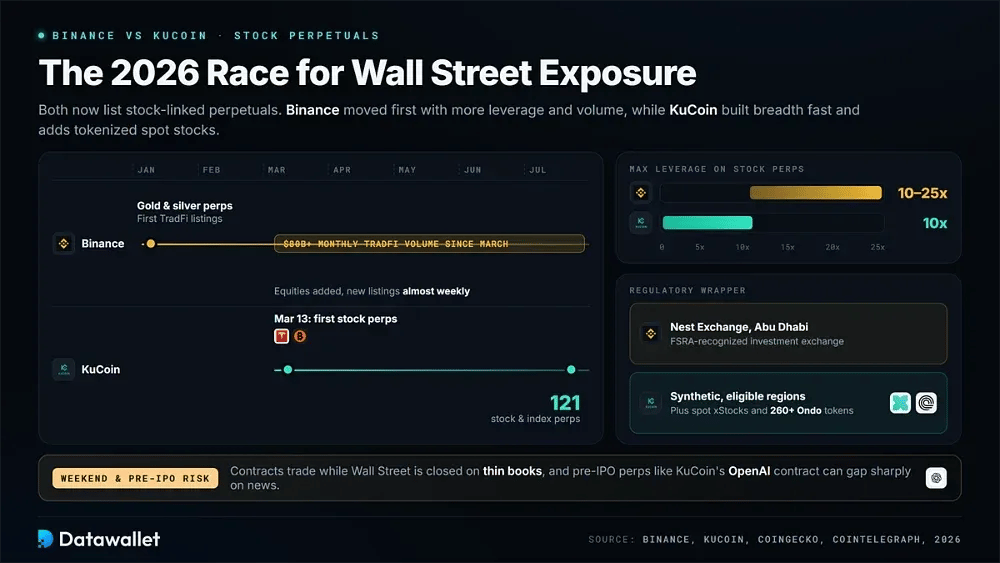Image resolution: width=1000 pixels, height=563 pixels.
Task: Click the teal 10x leverage bar
Action: pos(707,223)
